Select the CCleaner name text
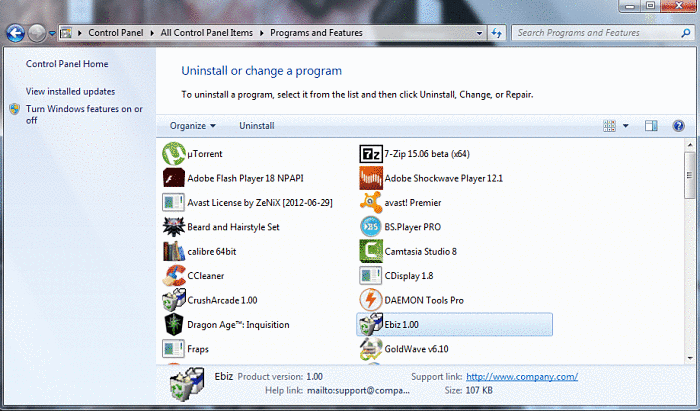The height and width of the screenshot is (411, 700). [x=206, y=276]
